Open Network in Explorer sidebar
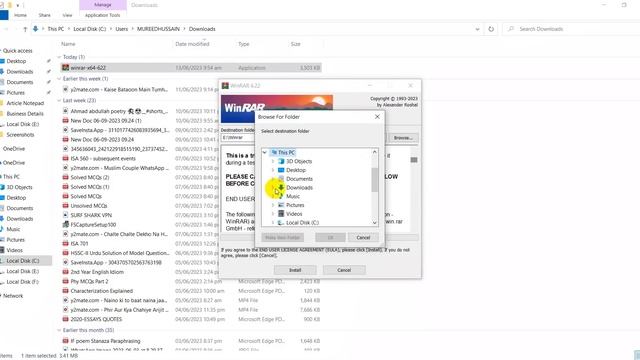This screenshot has width=640, height=360. [x=13, y=296]
